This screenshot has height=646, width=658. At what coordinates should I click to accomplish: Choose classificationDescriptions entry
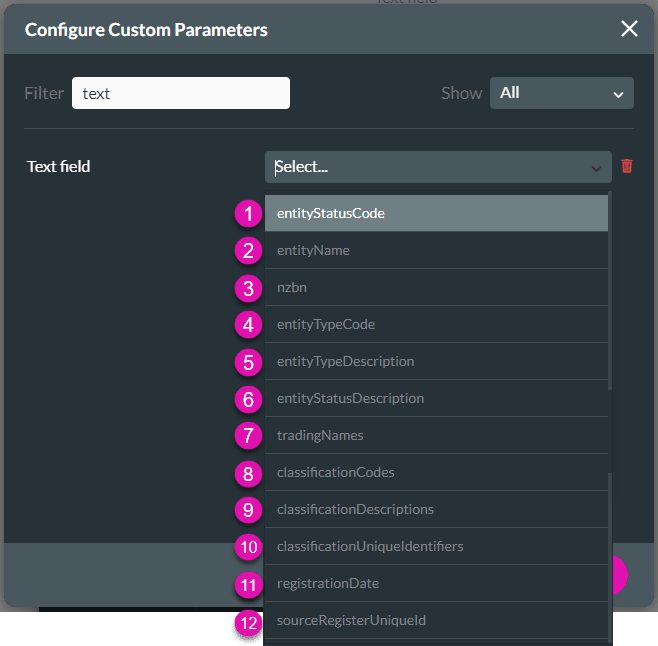pyautogui.click(x=436, y=509)
